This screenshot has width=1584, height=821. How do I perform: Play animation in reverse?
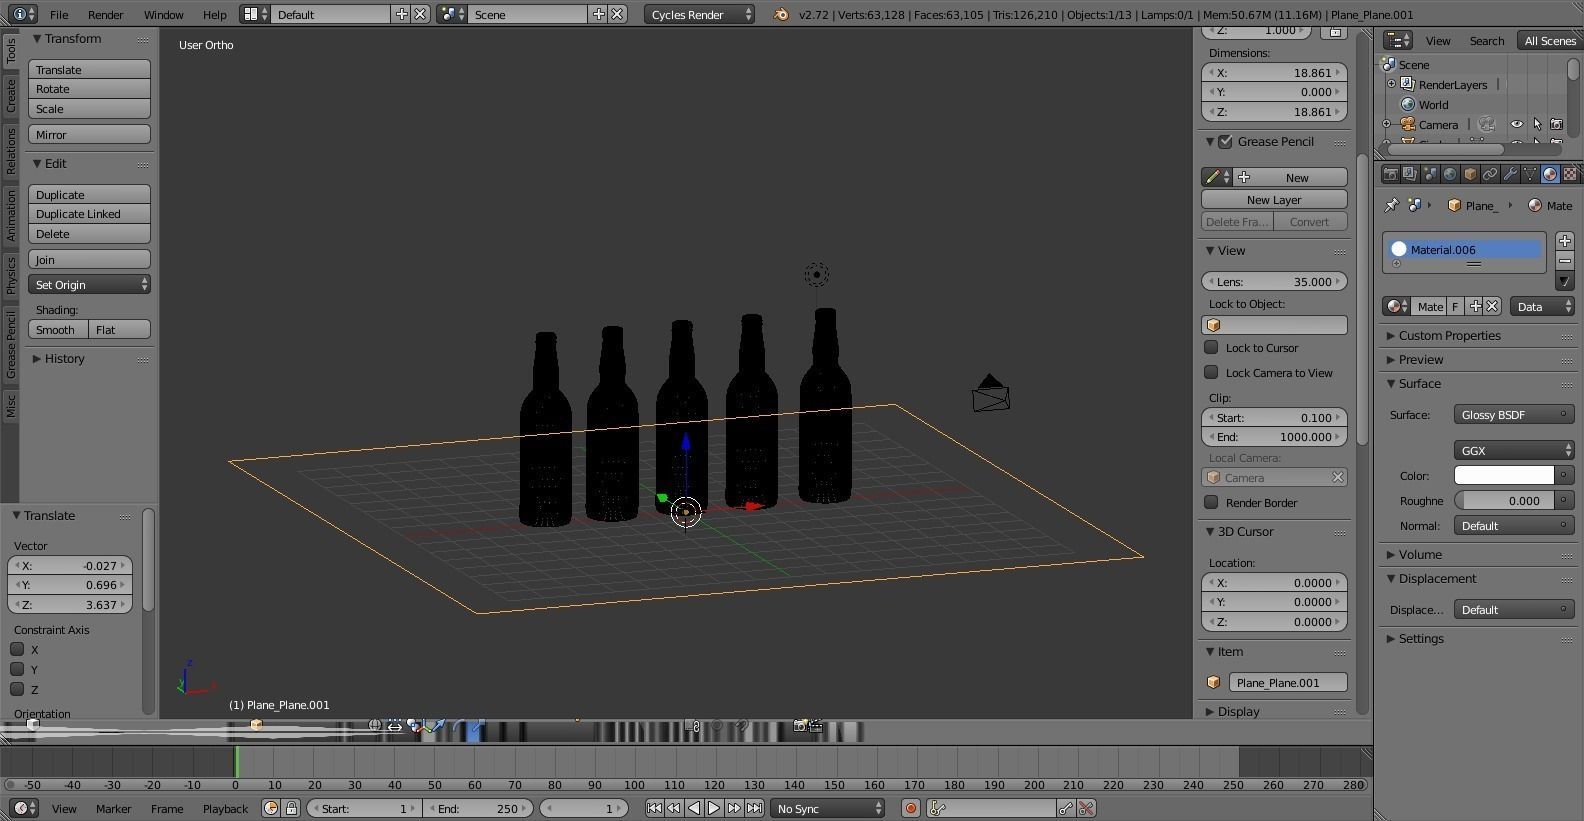[694, 808]
